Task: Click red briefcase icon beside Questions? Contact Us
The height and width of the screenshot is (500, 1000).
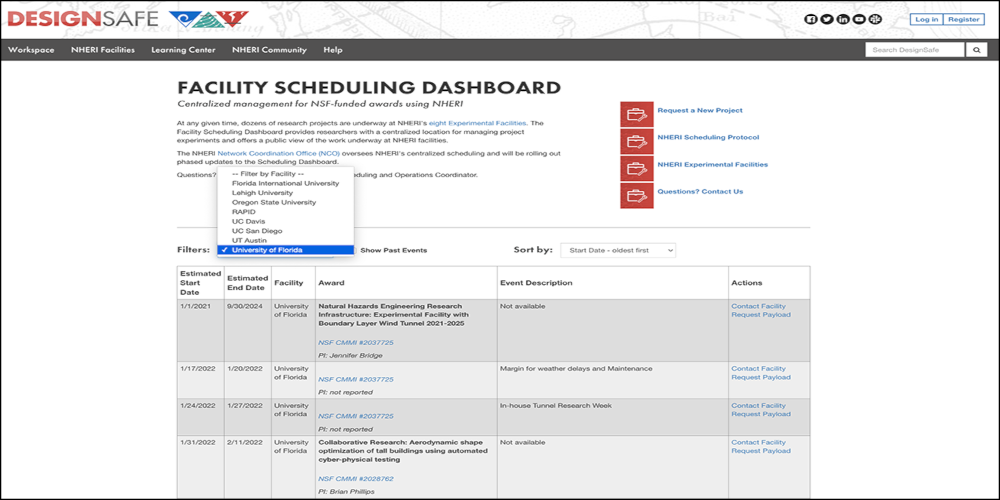Action: coord(636,195)
